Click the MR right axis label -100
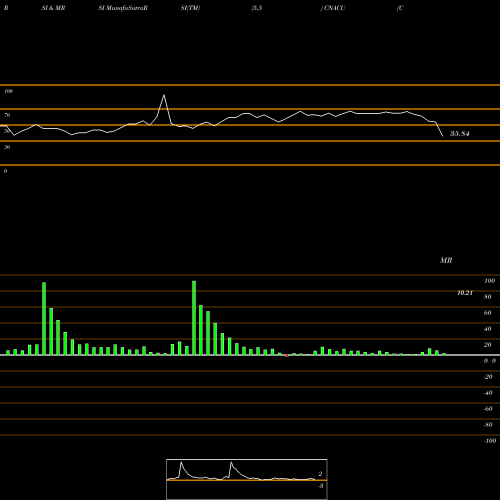Image resolution: width=500 pixels, height=500 pixels. click(x=490, y=441)
